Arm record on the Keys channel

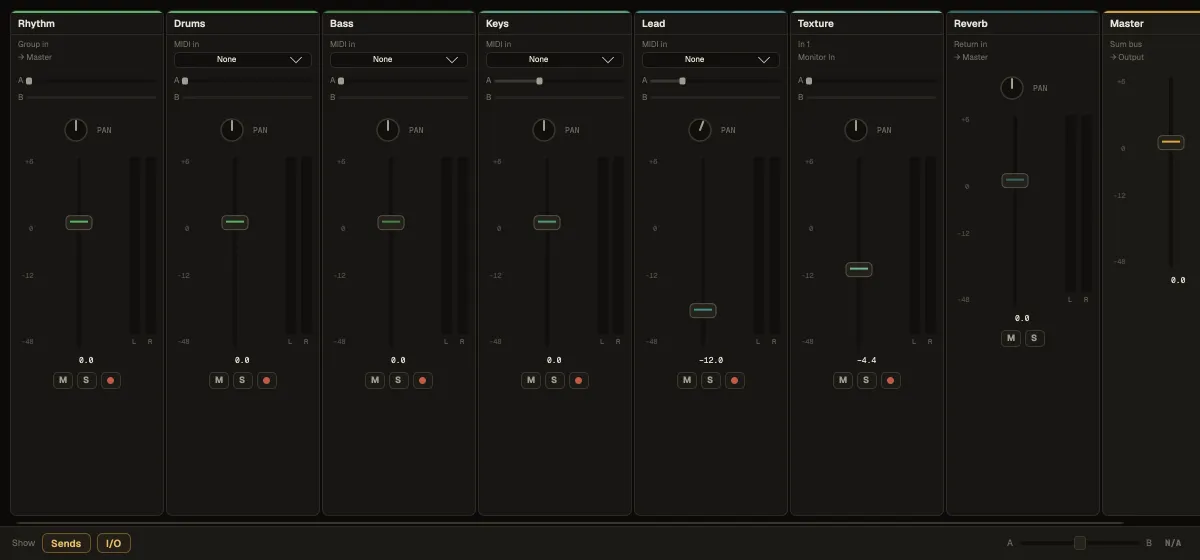click(x=578, y=380)
